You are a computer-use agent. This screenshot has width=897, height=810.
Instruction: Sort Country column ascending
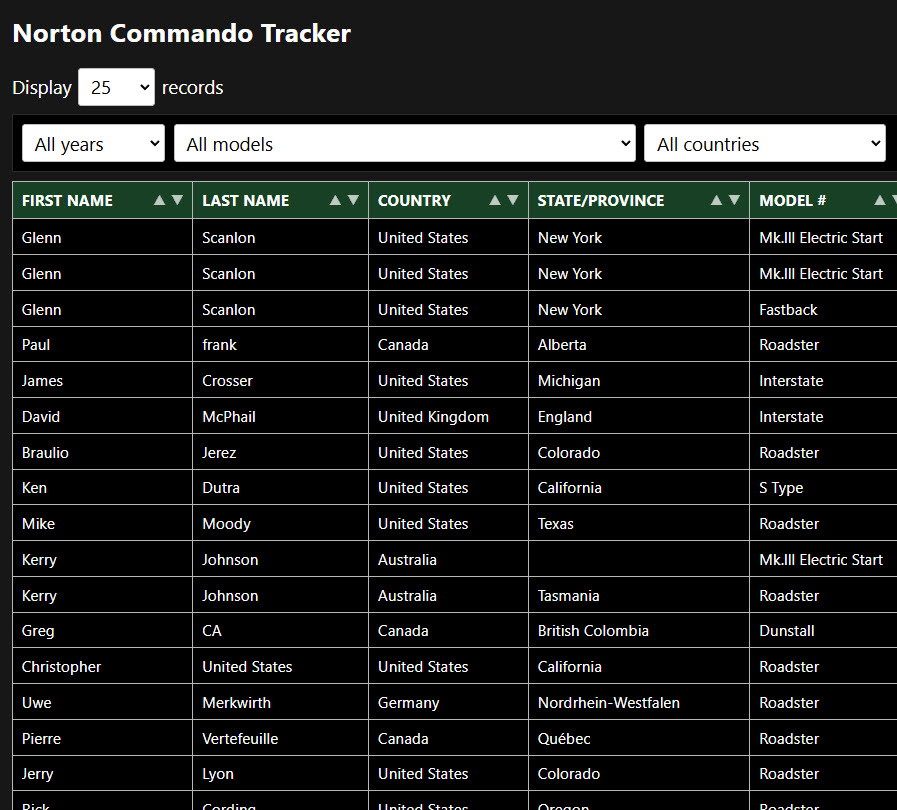tap(495, 200)
